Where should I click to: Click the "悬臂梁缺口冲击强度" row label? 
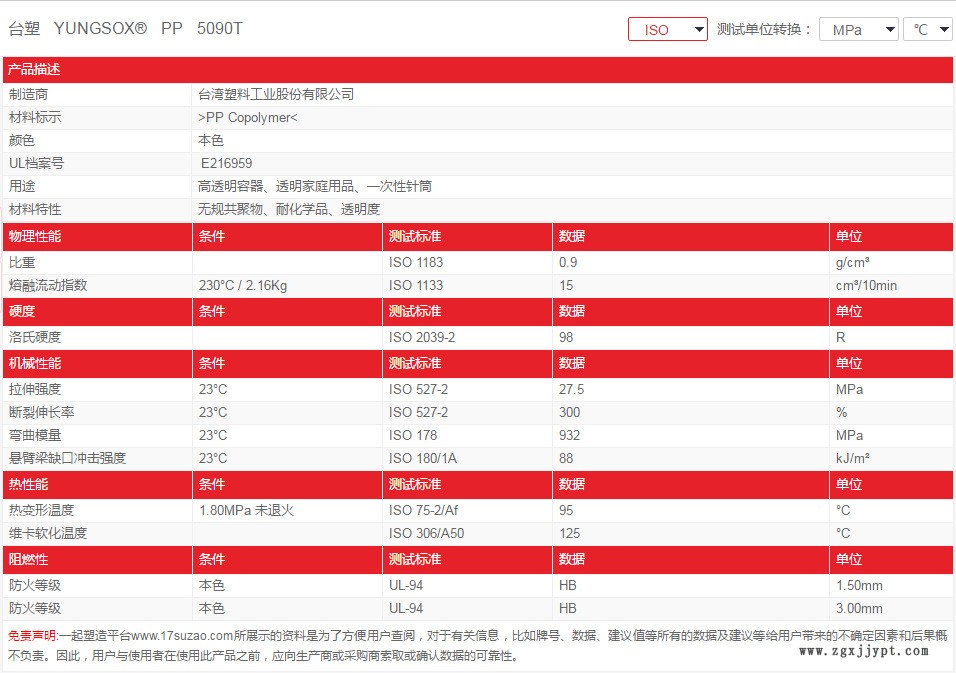67,458
